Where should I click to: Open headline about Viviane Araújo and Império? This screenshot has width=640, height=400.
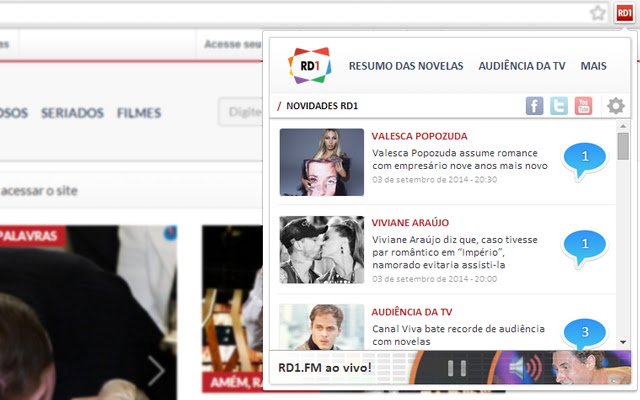coord(455,252)
